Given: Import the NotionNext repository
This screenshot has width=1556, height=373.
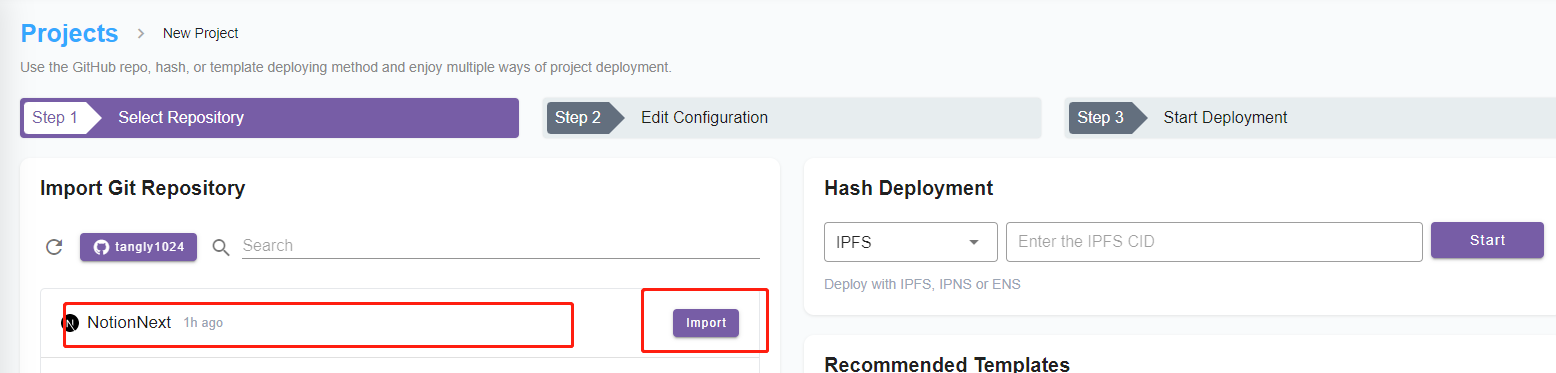Looking at the screenshot, I should click(706, 323).
